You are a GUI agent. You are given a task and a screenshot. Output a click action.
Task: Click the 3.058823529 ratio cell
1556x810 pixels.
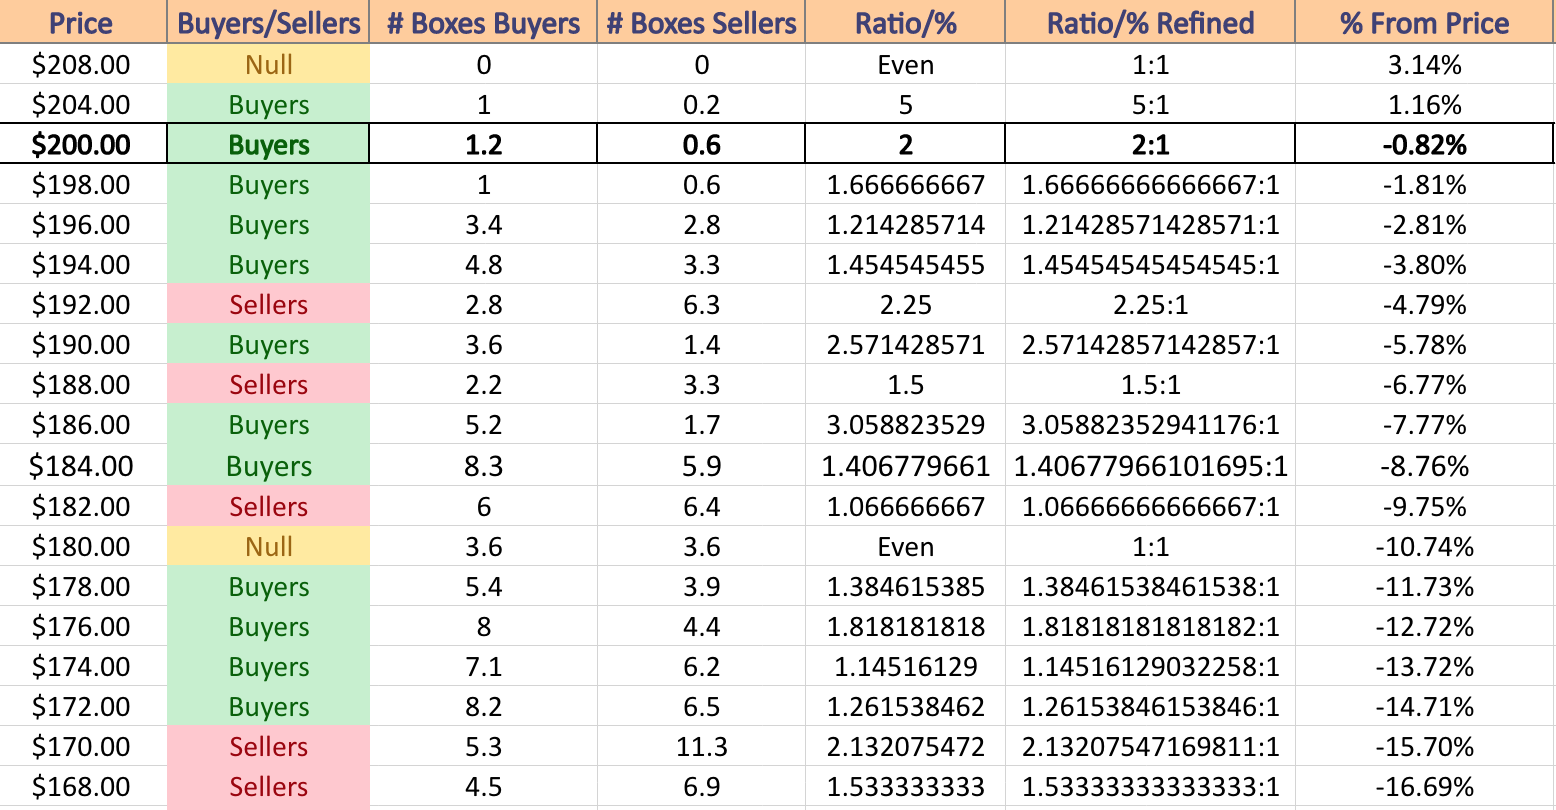pyautogui.click(x=906, y=425)
